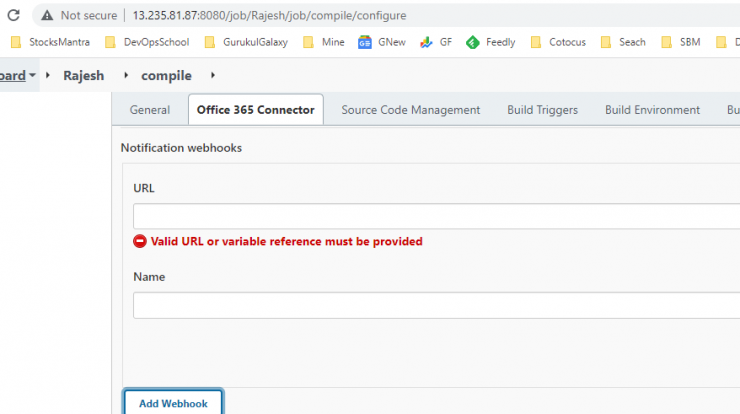Image resolution: width=740 pixels, height=414 pixels.
Task: Click into the webhook URL field
Action: pos(437,216)
